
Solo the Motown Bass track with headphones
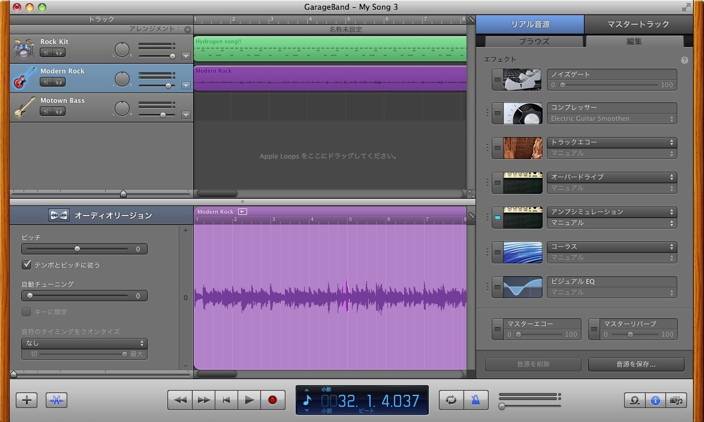[59, 111]
